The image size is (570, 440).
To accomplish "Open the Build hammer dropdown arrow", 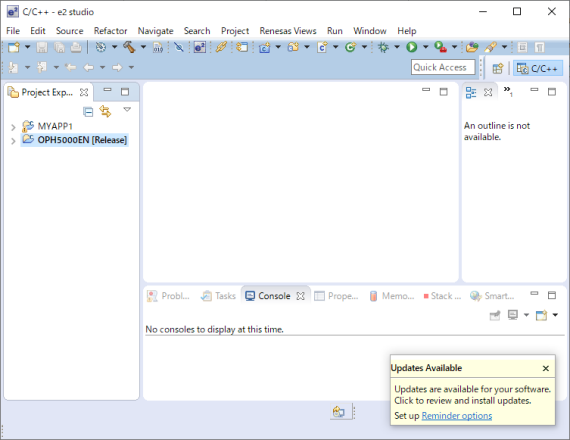I will 143,47.
